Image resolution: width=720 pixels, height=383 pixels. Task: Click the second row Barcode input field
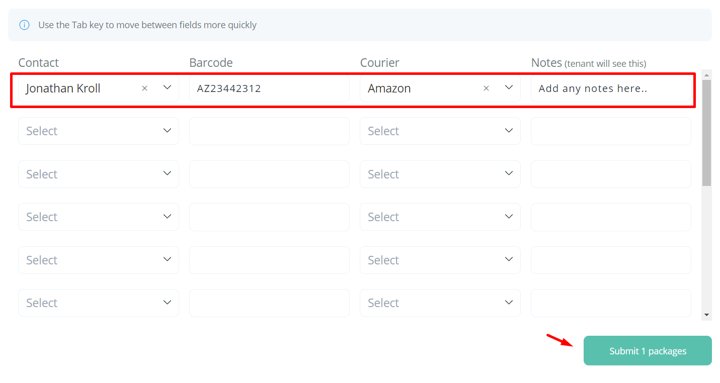269,131
